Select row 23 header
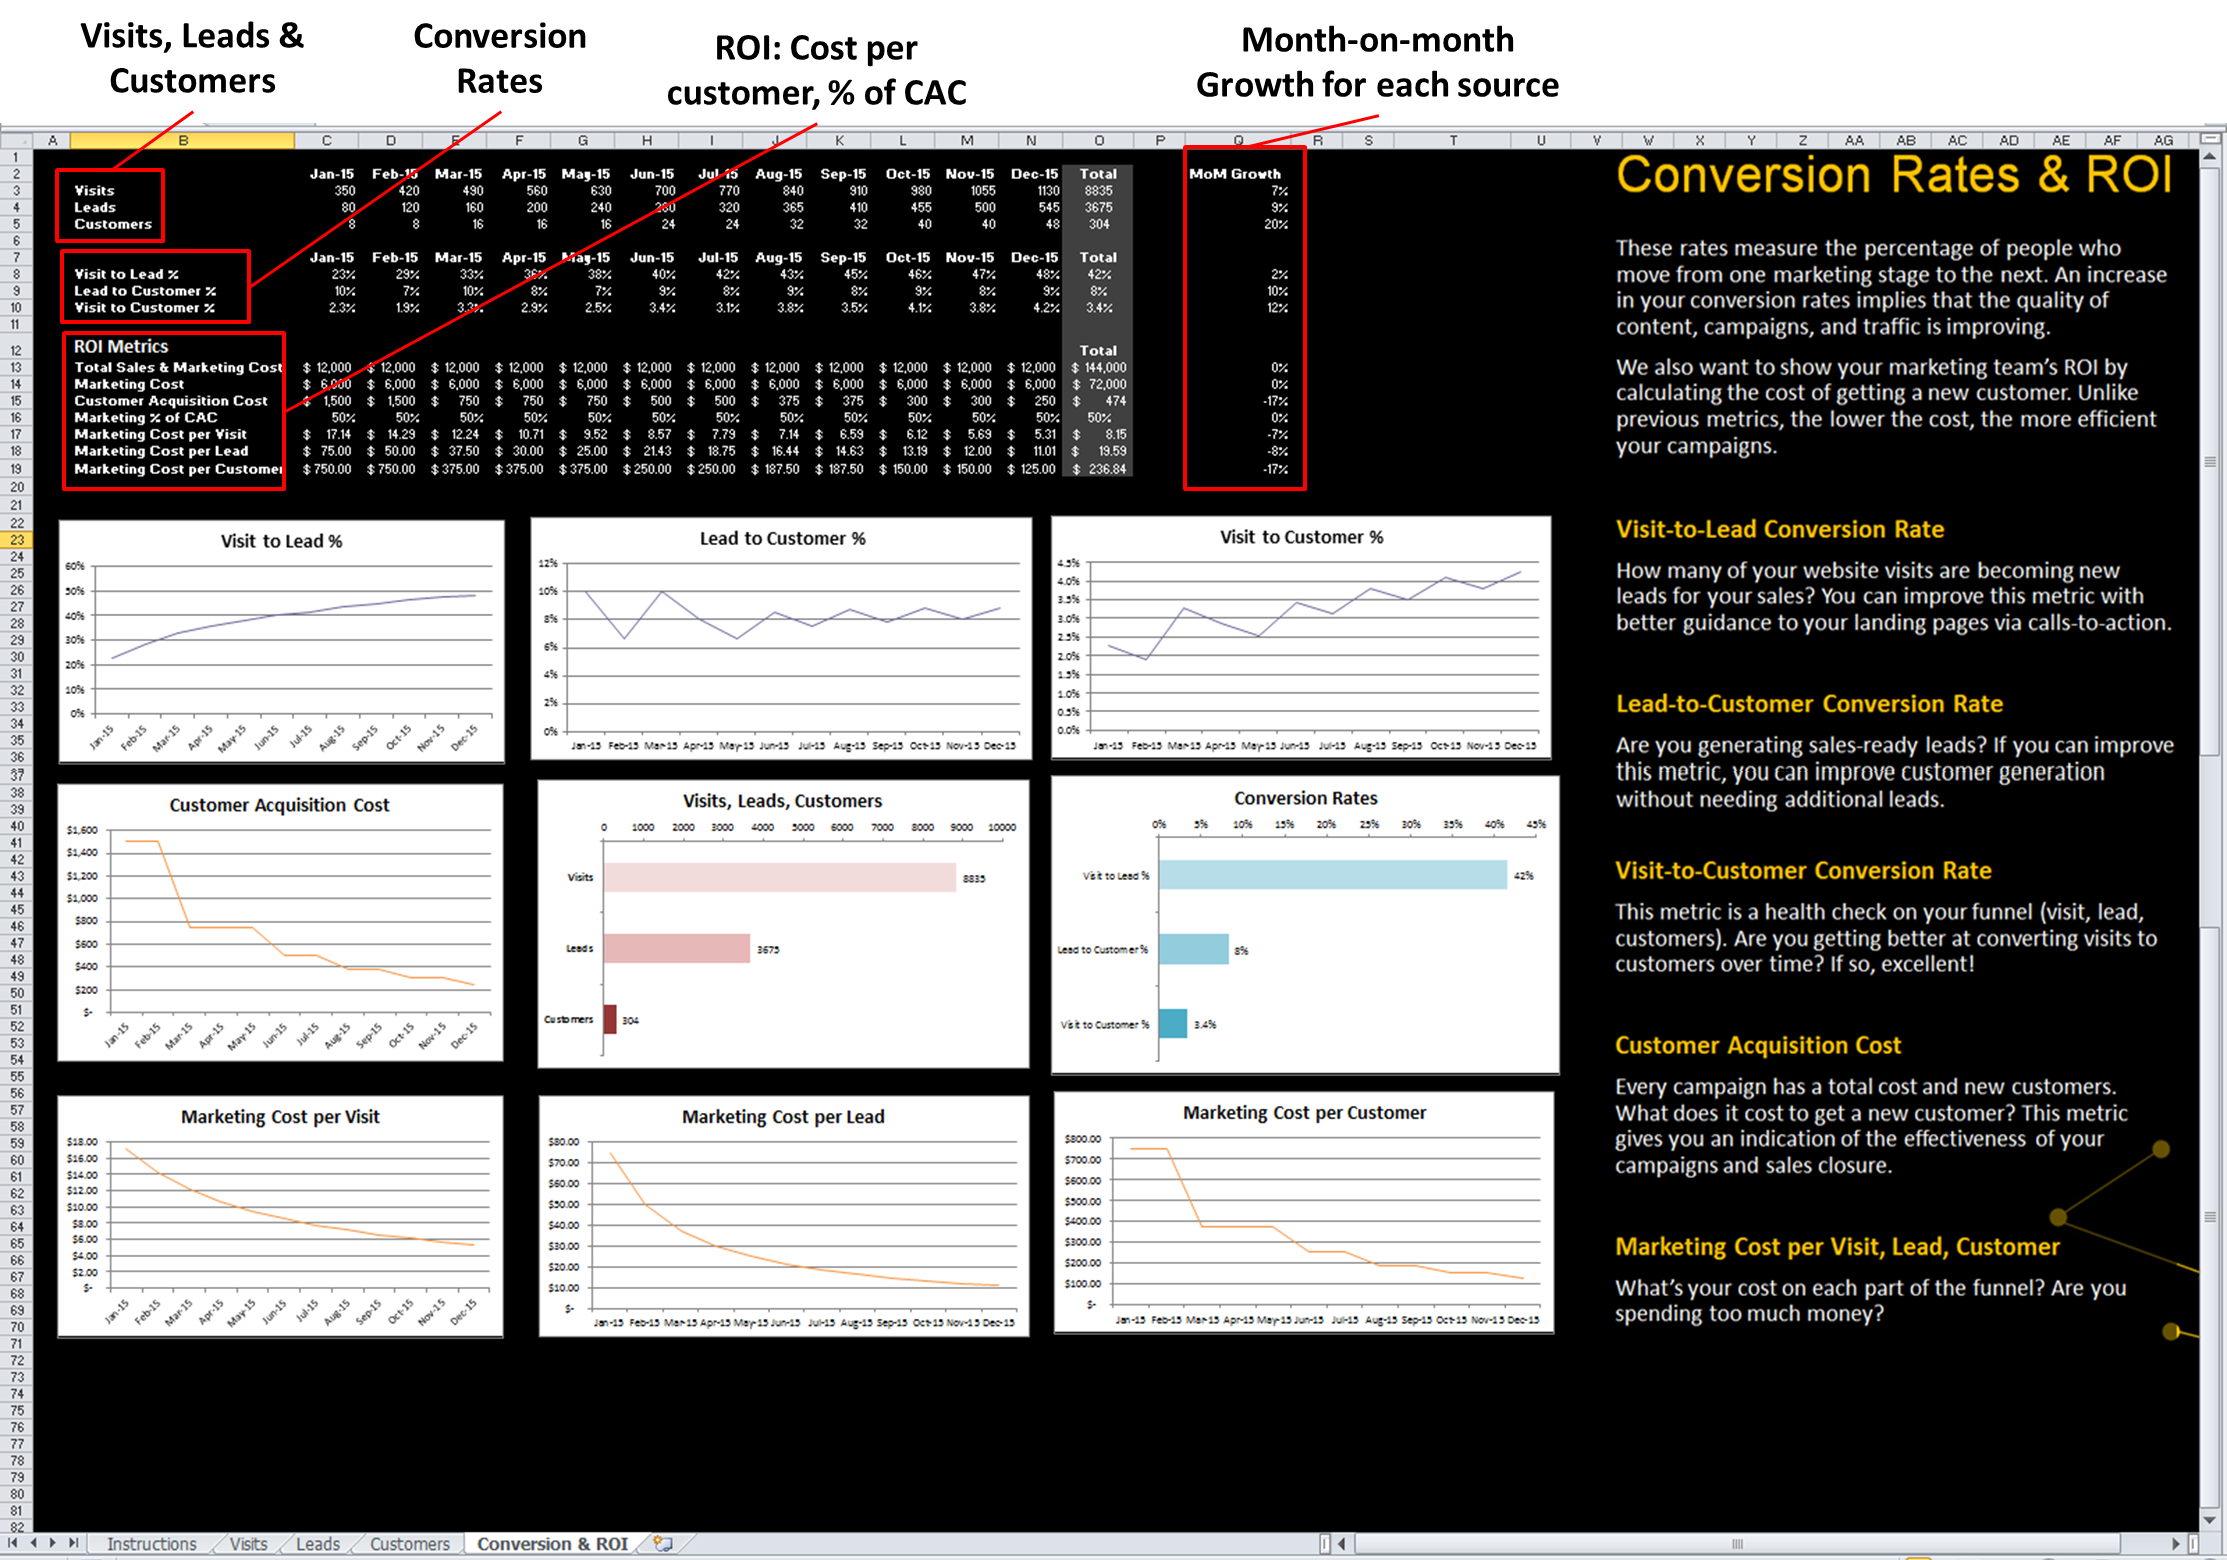Viewport: 2227px width, 1560px height. point(17,539)
